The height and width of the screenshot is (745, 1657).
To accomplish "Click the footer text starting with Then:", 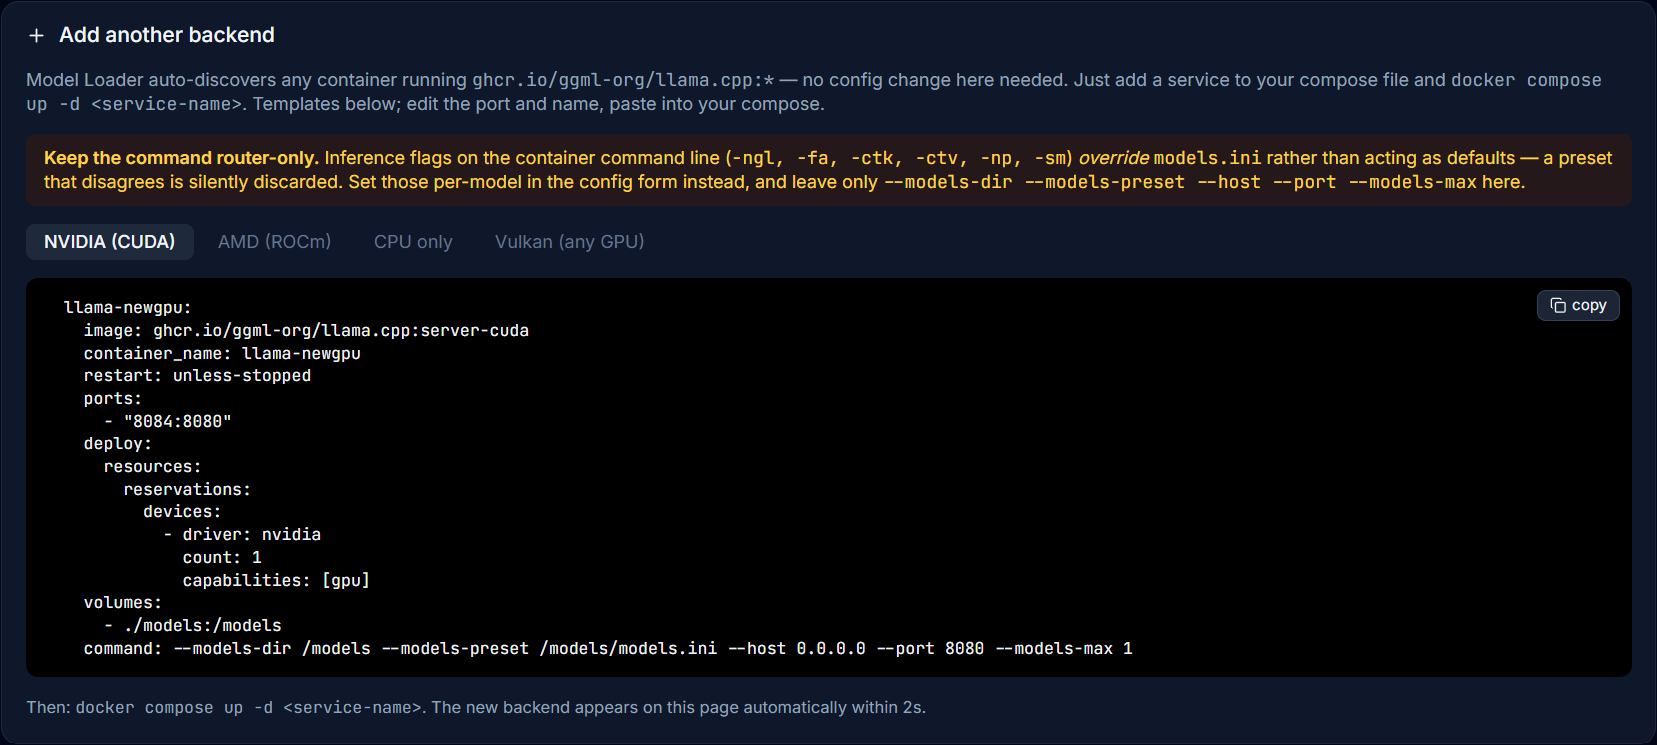I will 476,708.
